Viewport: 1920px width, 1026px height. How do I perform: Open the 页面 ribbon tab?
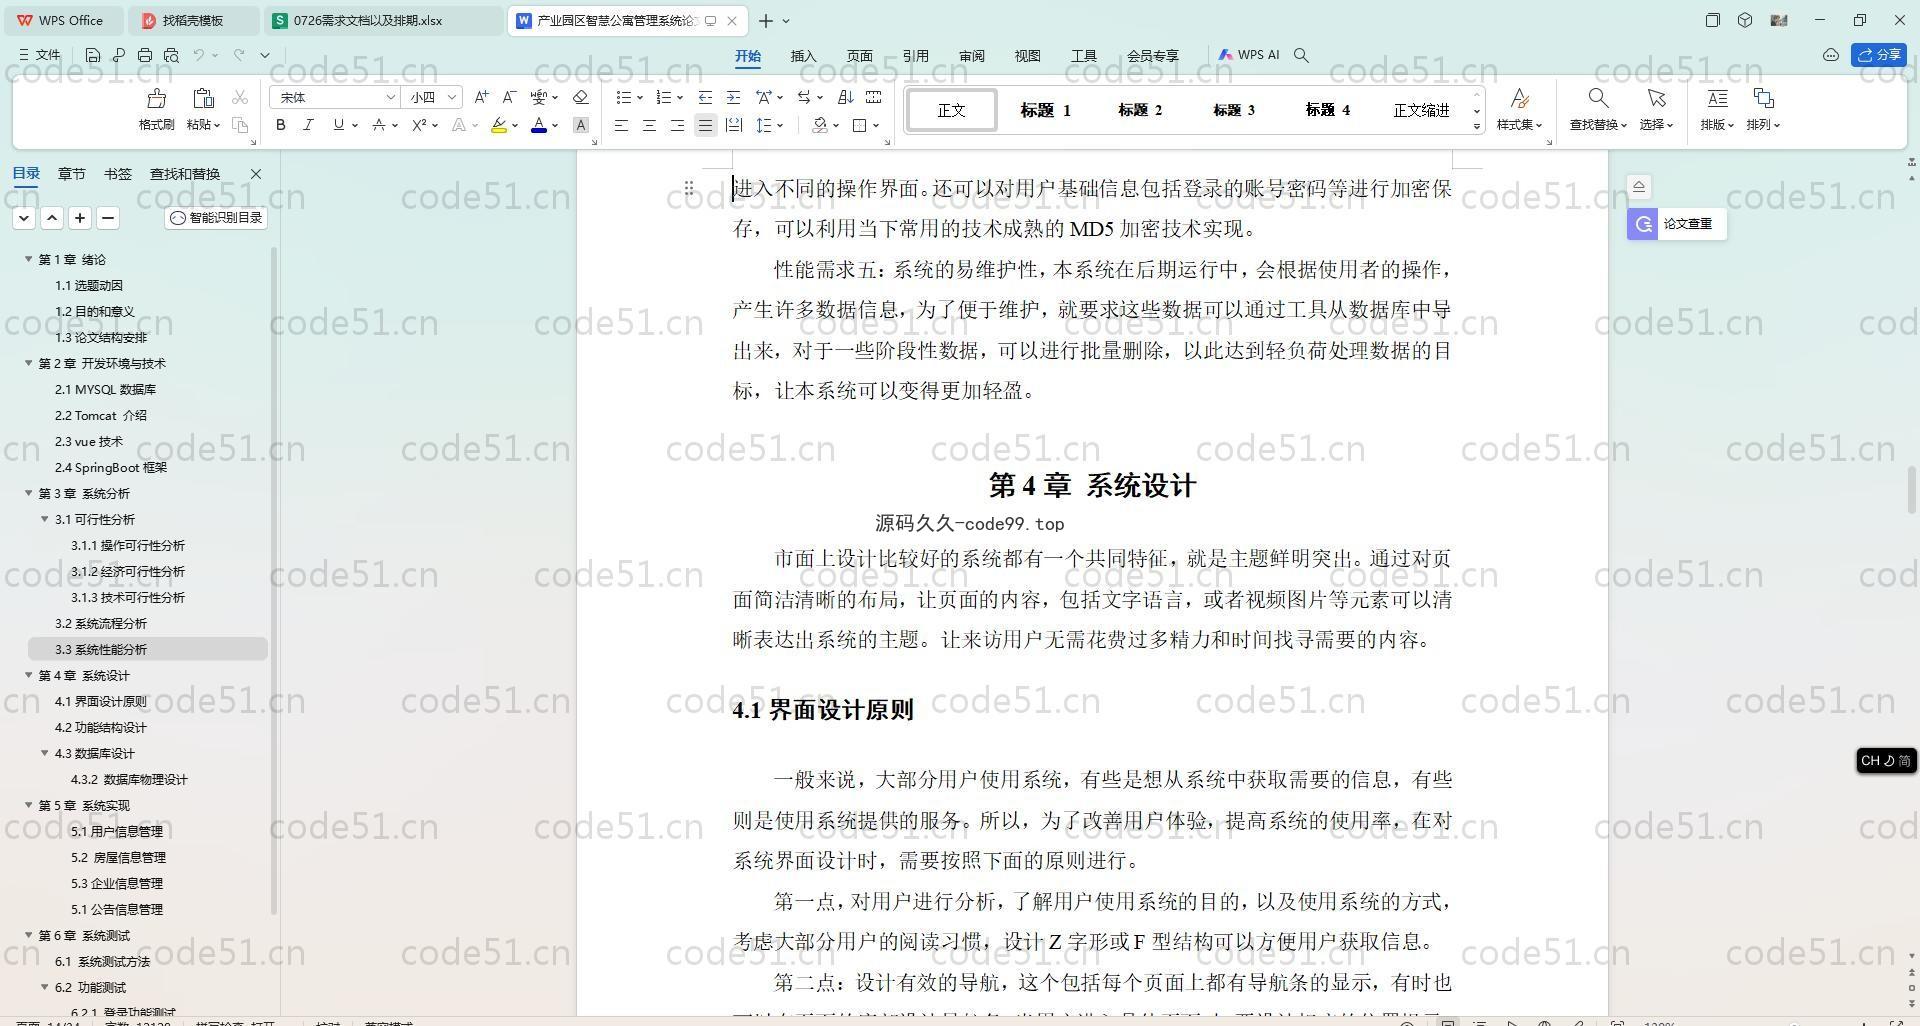859,56
